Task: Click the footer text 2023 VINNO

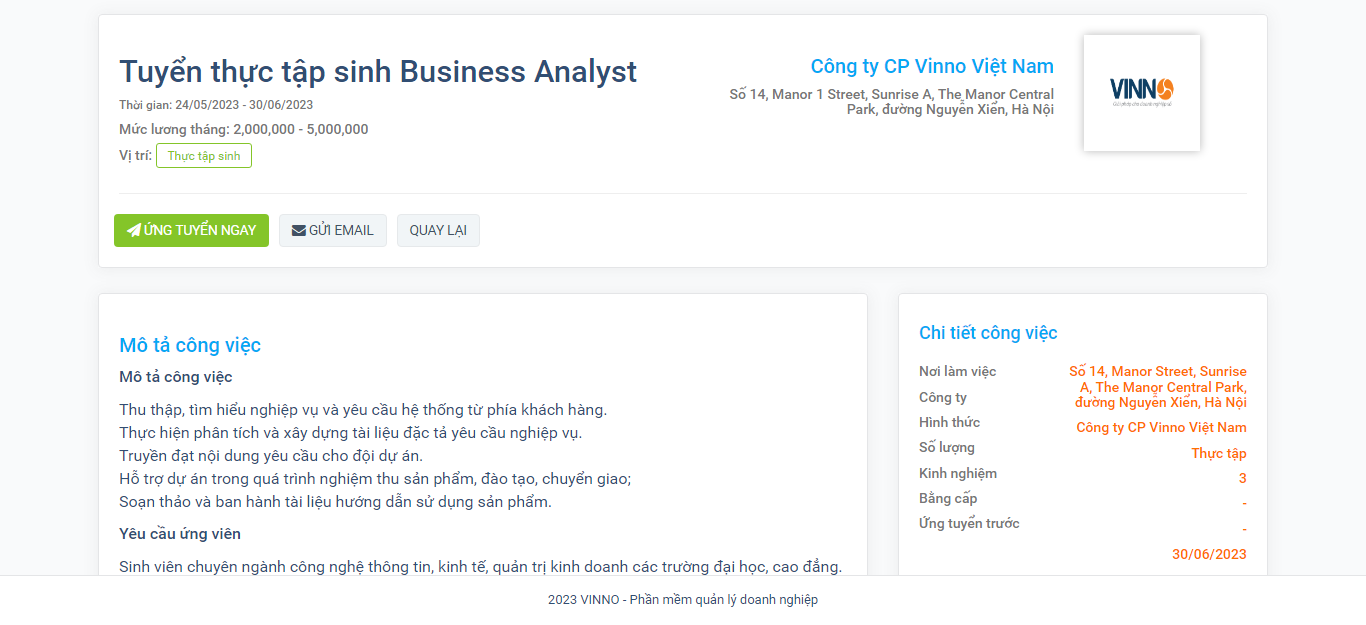Action: 683,600
